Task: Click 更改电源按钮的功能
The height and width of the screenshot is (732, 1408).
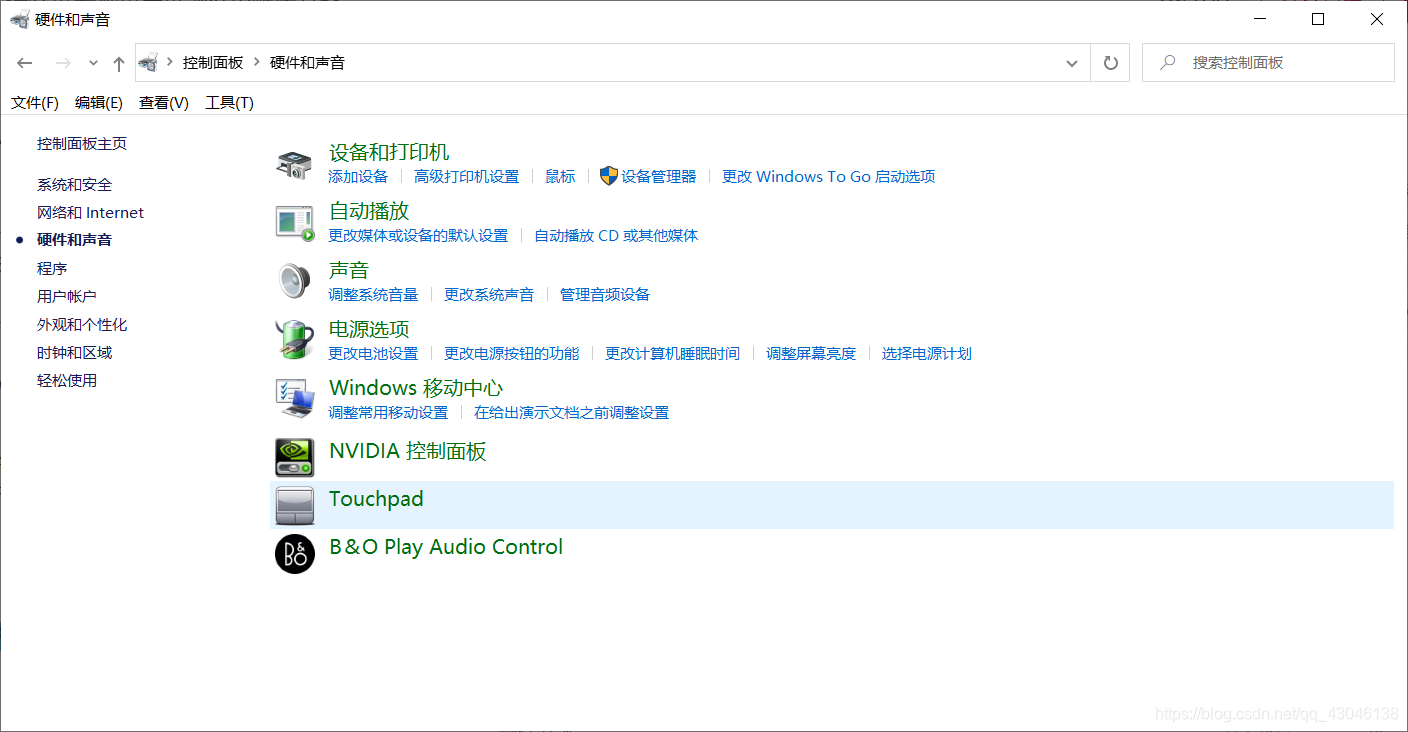Action: [x=512, y=353]
